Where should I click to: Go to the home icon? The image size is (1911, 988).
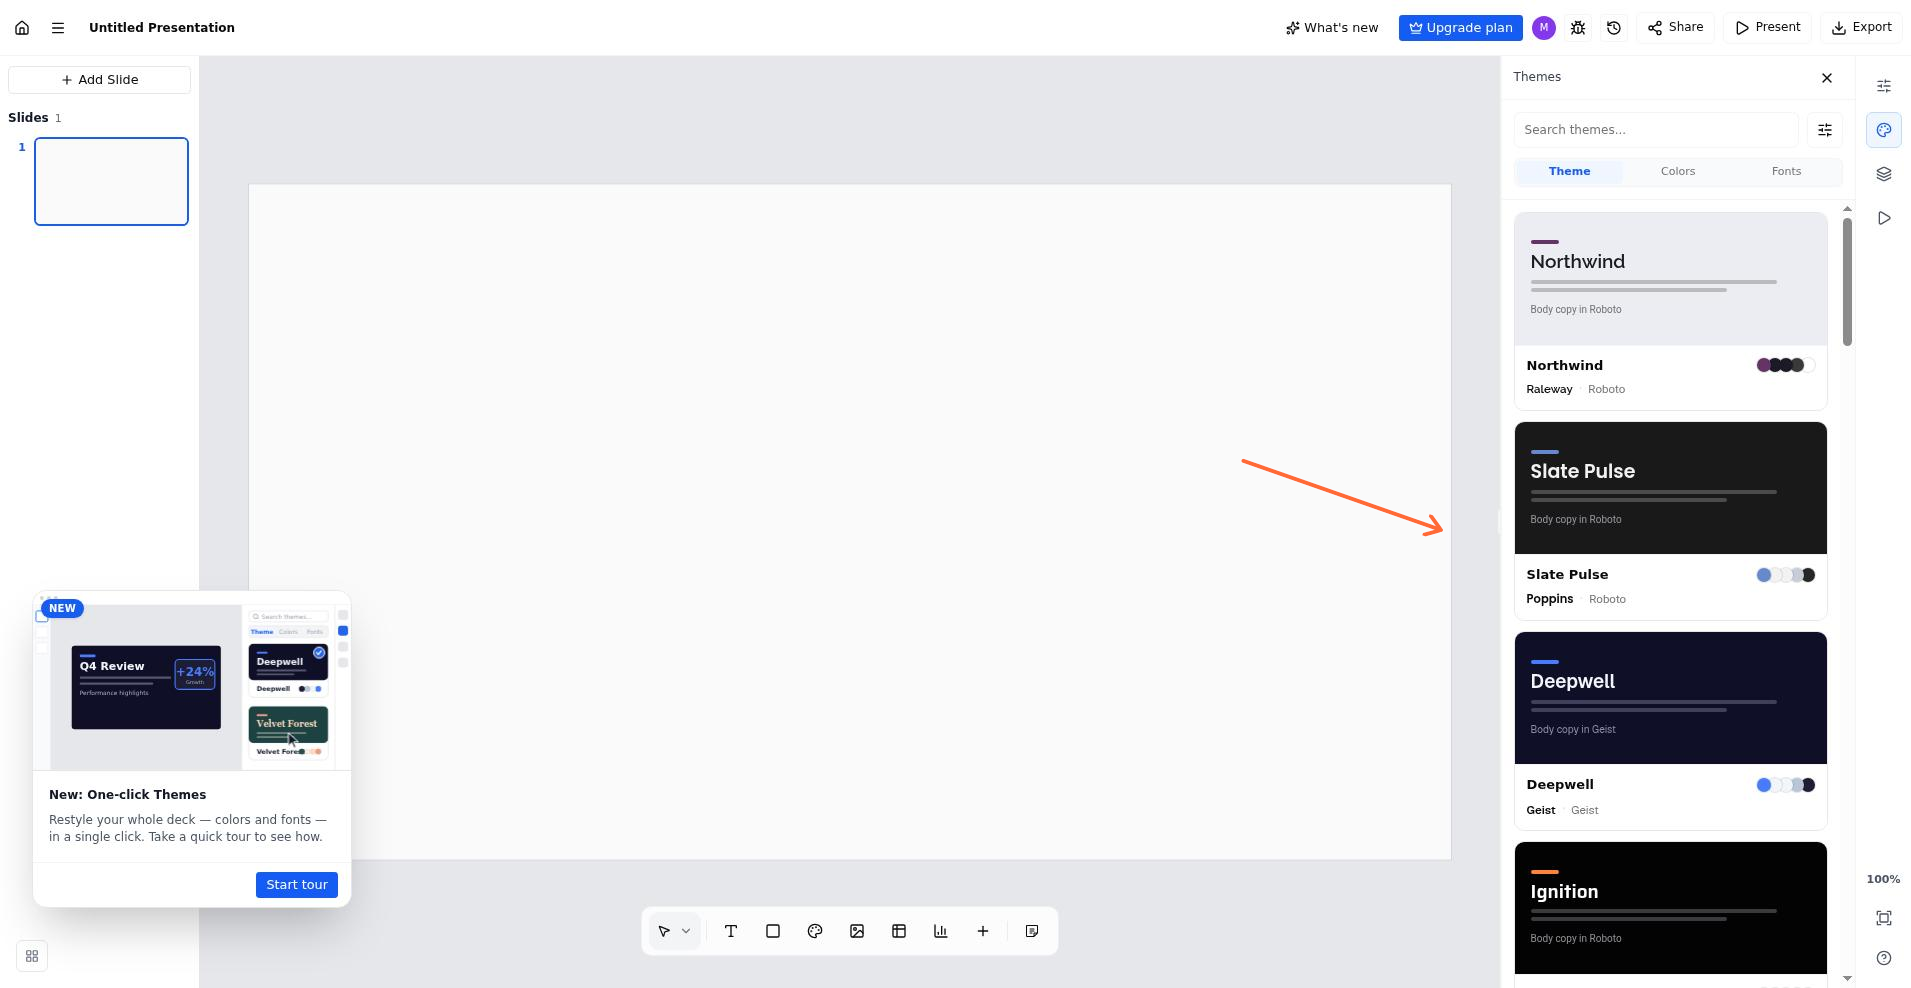point(22,28)
